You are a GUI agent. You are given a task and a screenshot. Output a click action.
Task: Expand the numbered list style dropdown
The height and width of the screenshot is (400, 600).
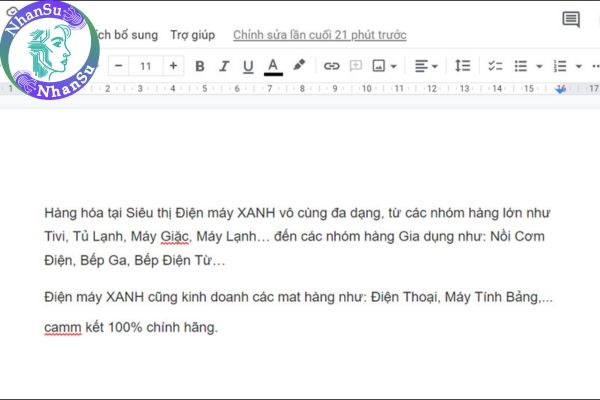579,67
